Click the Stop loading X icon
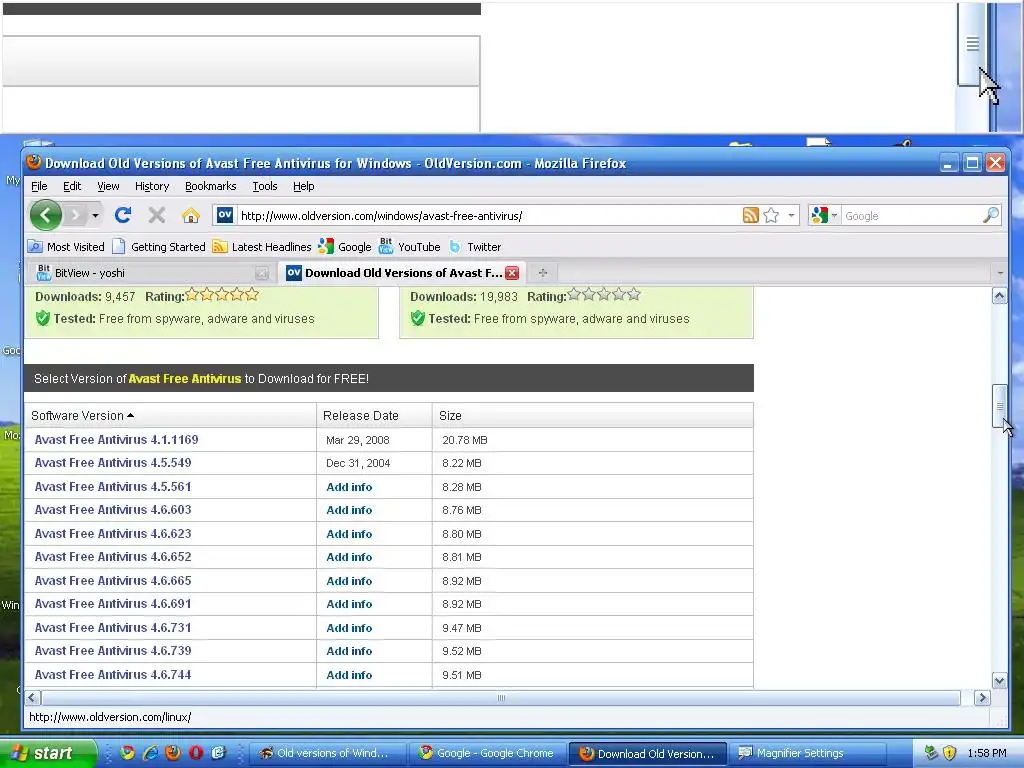The height and width of the screenshot is (768, 1024). [x=156, y=215]
